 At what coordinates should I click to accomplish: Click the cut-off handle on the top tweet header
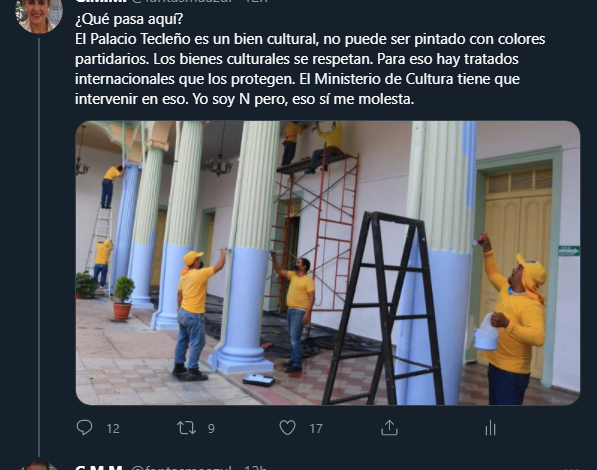click(x=182, y=1)
